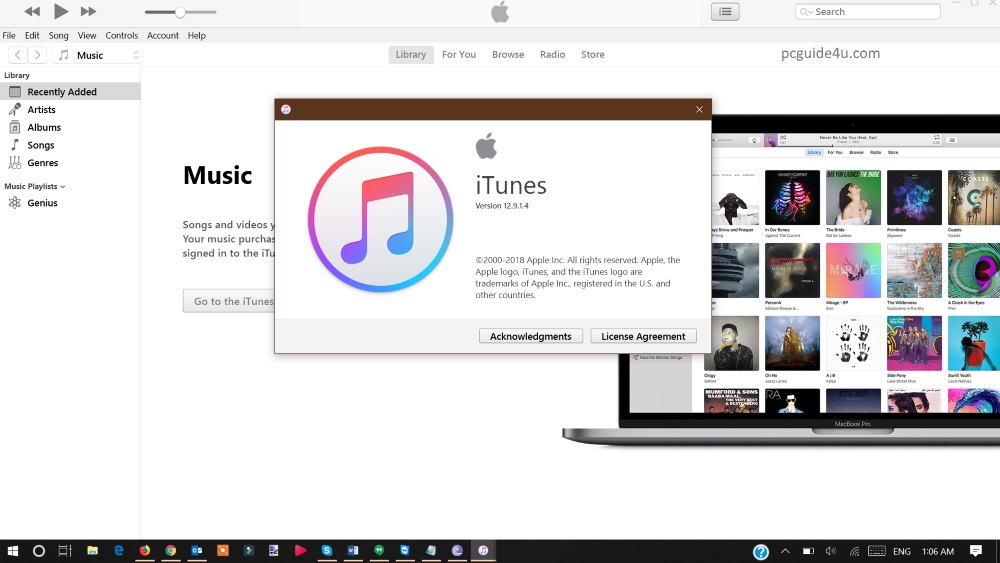Viewport: 1000px width, 563px height.
Task: Open Albums in the sidebar
Action: pos(44,128)
